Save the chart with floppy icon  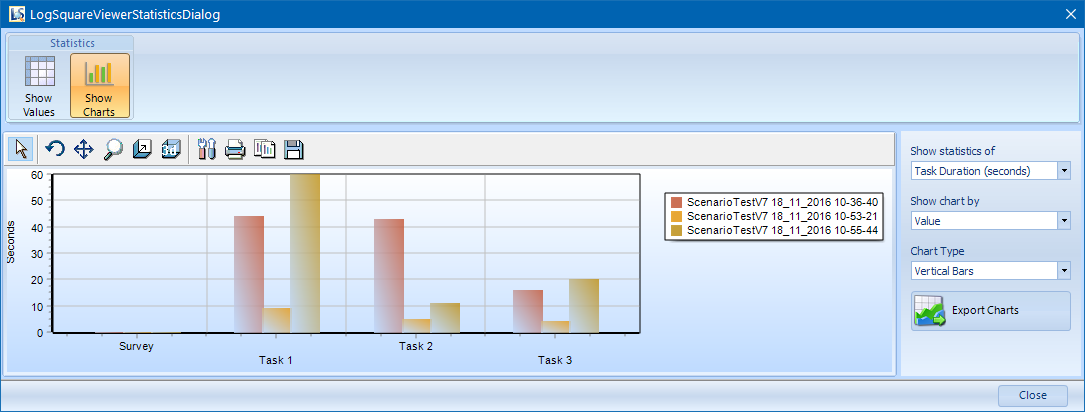click(293, 150)
